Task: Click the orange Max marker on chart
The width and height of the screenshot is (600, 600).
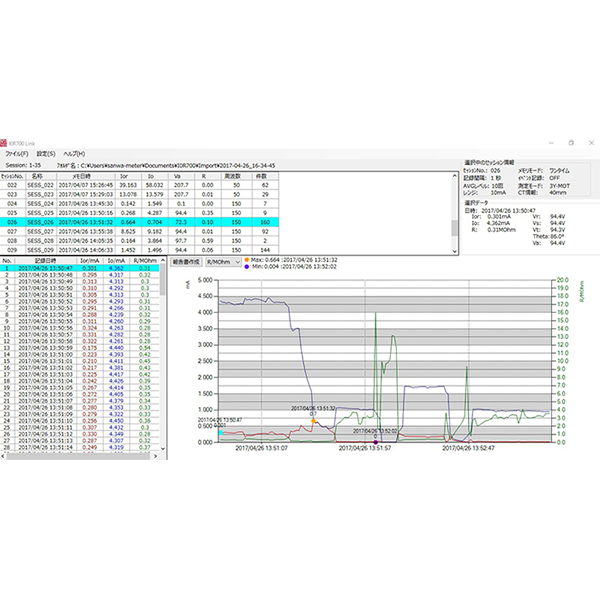Action: point(312,421)
